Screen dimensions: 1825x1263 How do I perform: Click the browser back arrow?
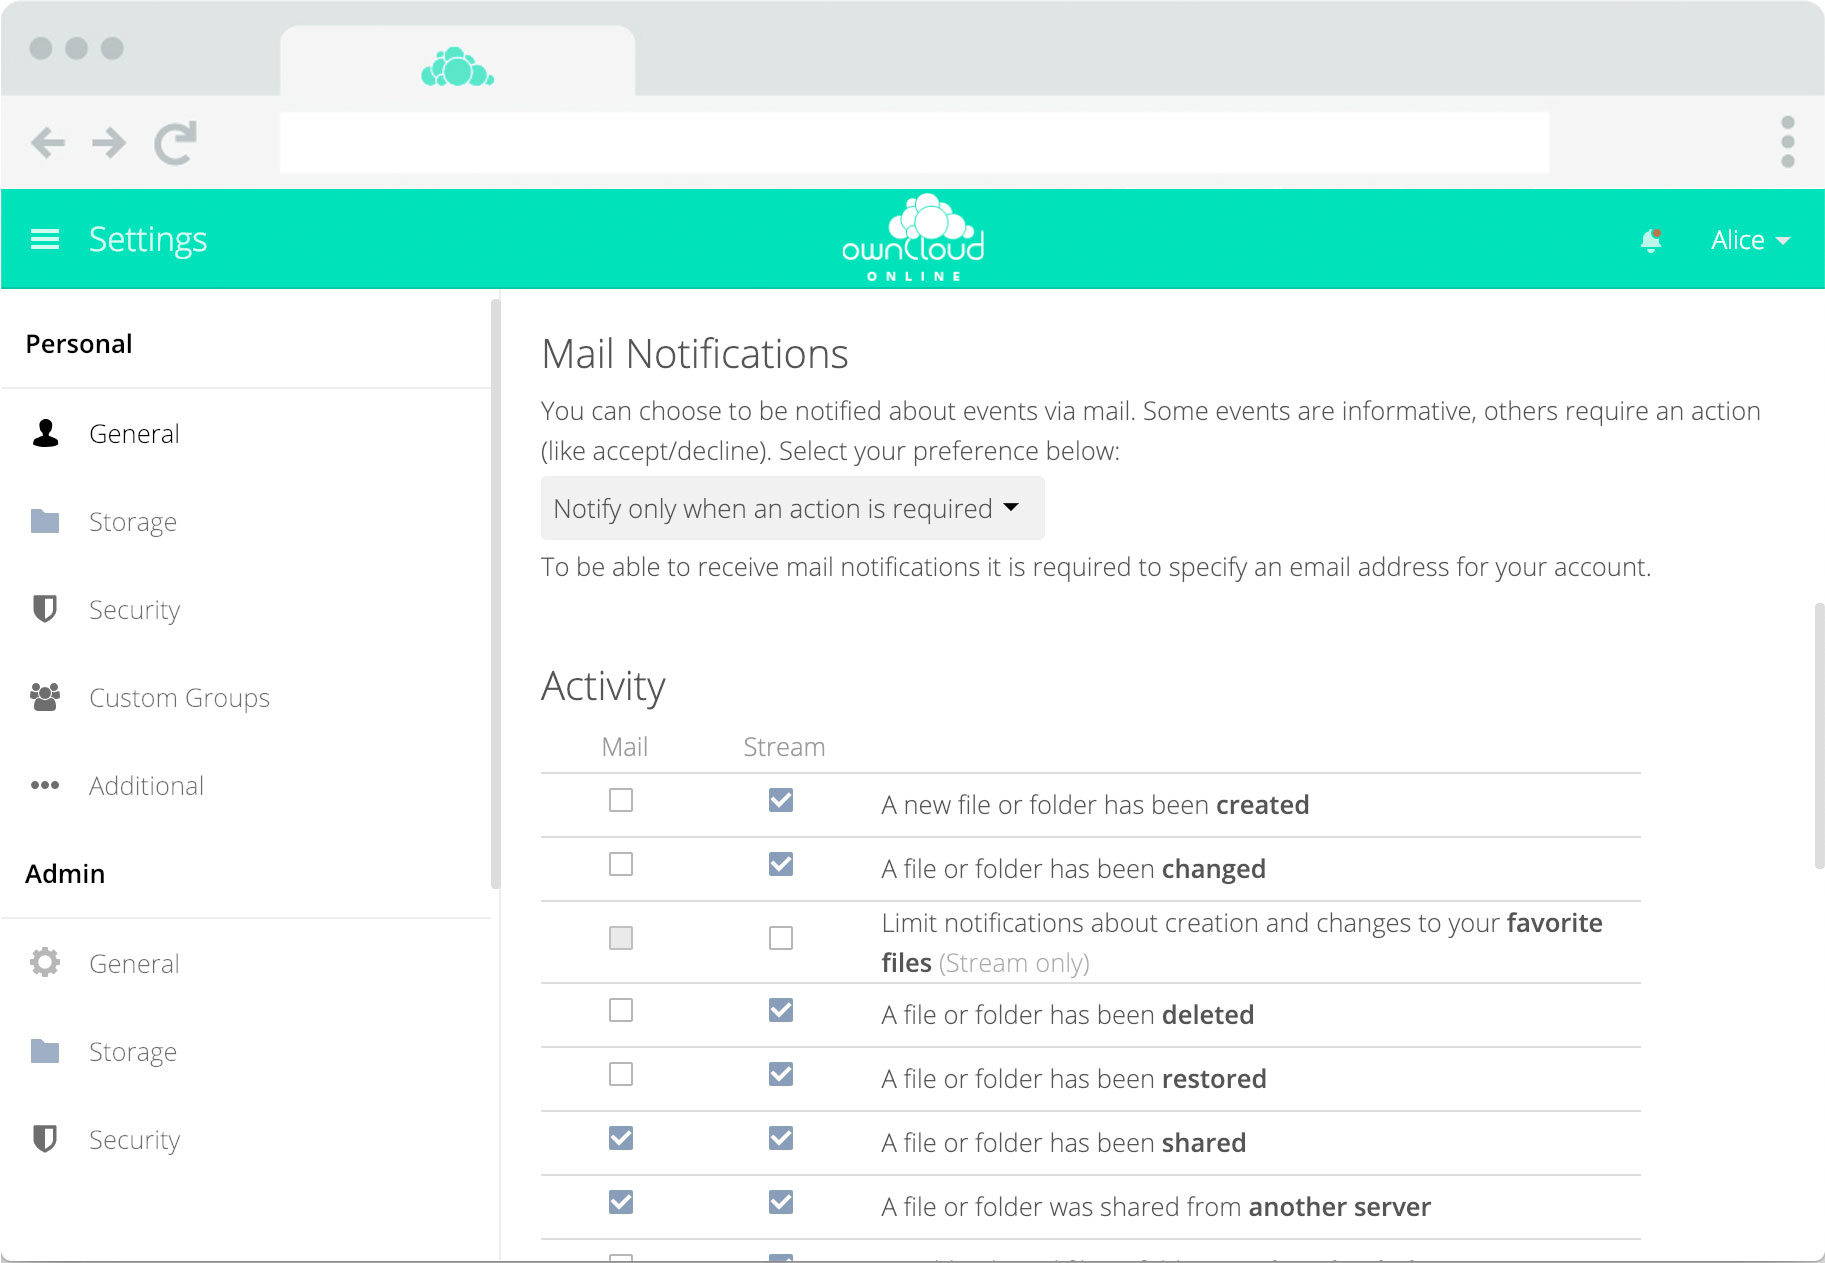click(x=48, y=143)
